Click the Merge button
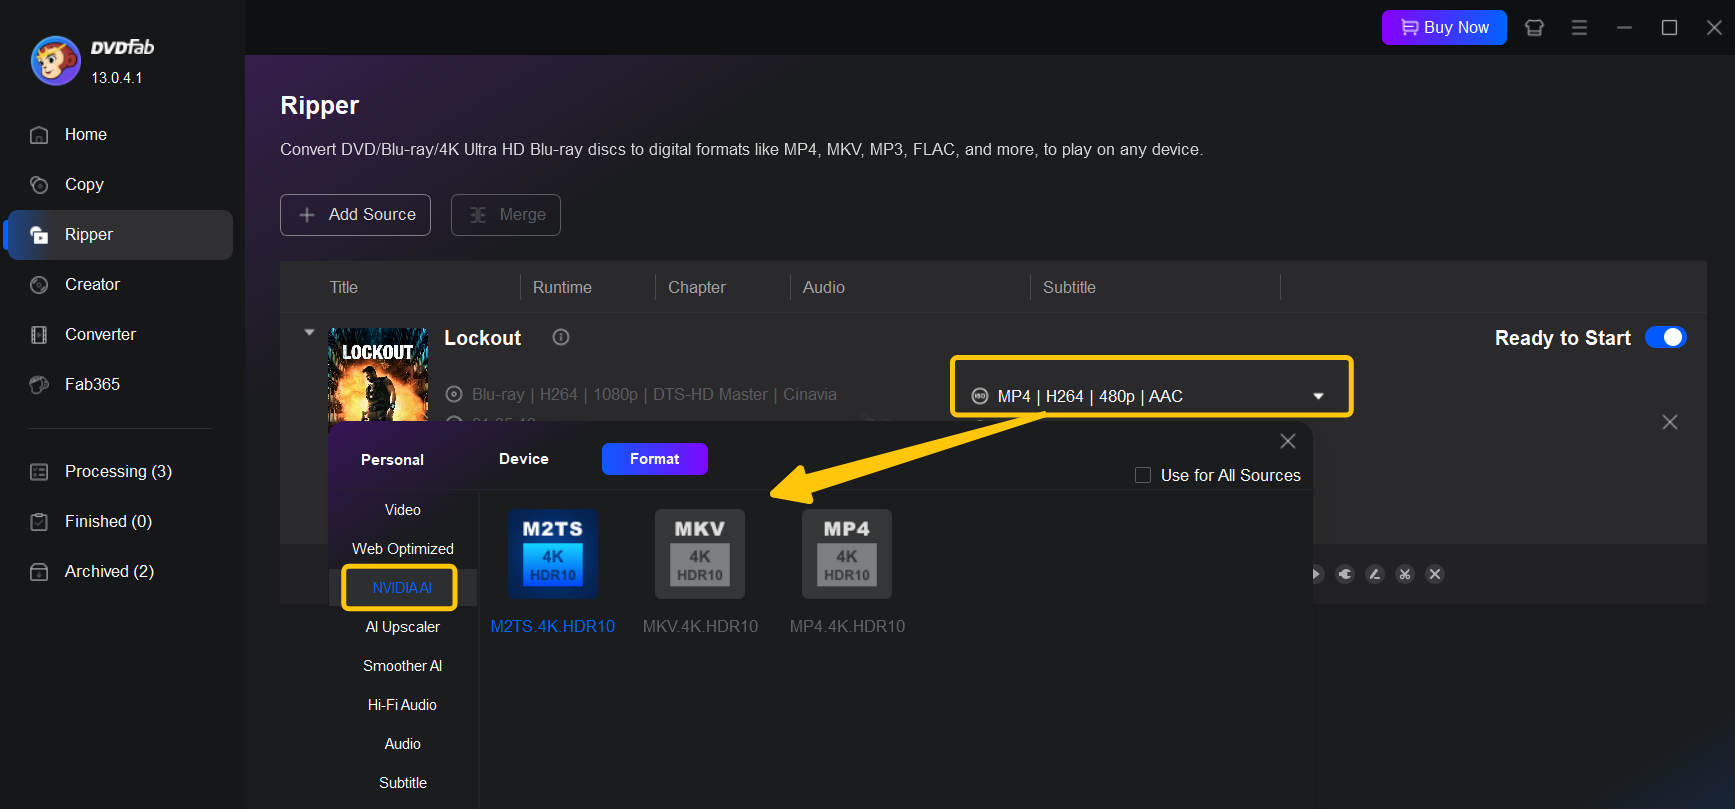 tap(506, 215)
